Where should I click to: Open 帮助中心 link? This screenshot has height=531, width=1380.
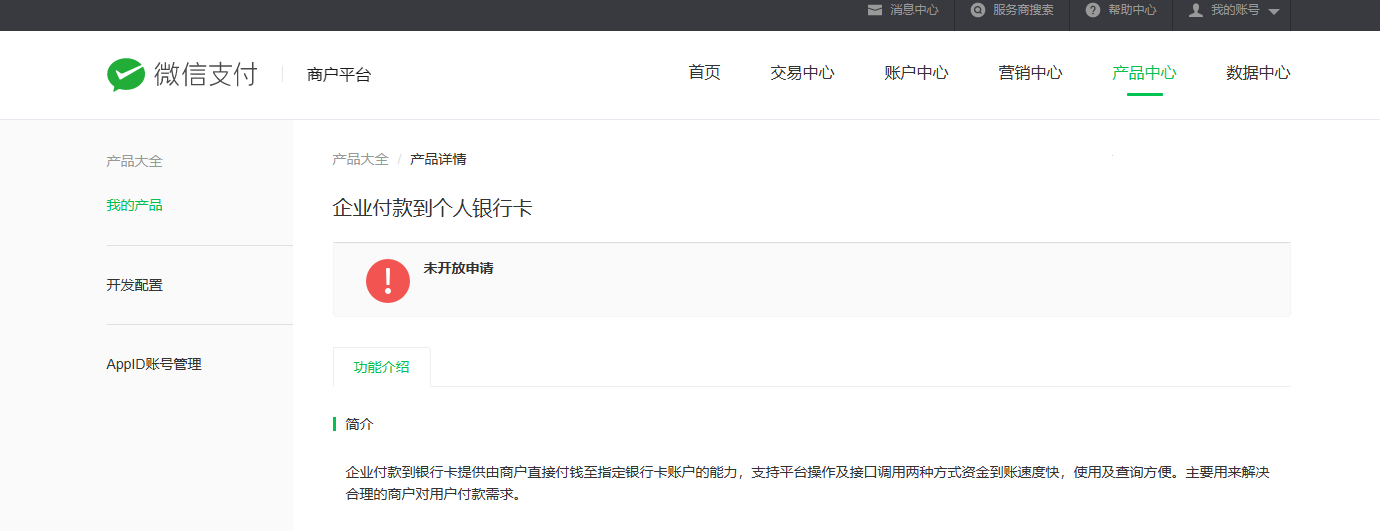(1132, 10)
